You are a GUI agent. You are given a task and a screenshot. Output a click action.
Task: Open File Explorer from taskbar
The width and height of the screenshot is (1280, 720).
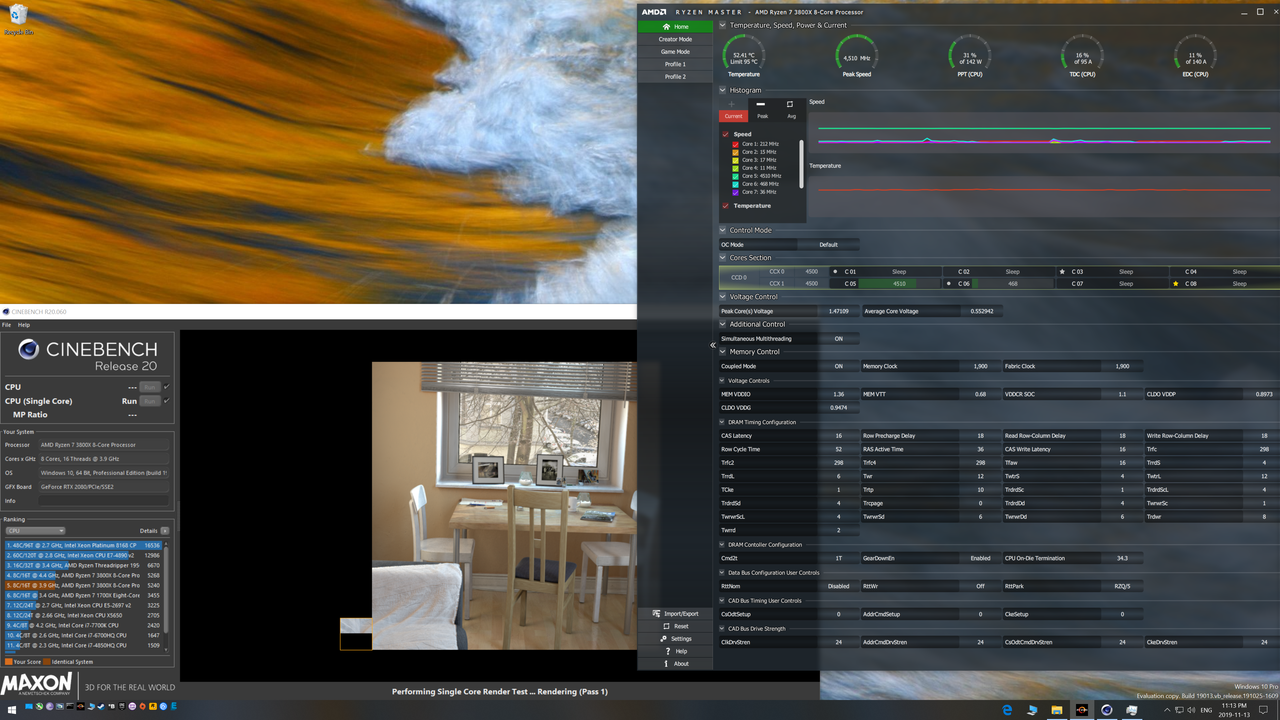[x=1057, y=710]
